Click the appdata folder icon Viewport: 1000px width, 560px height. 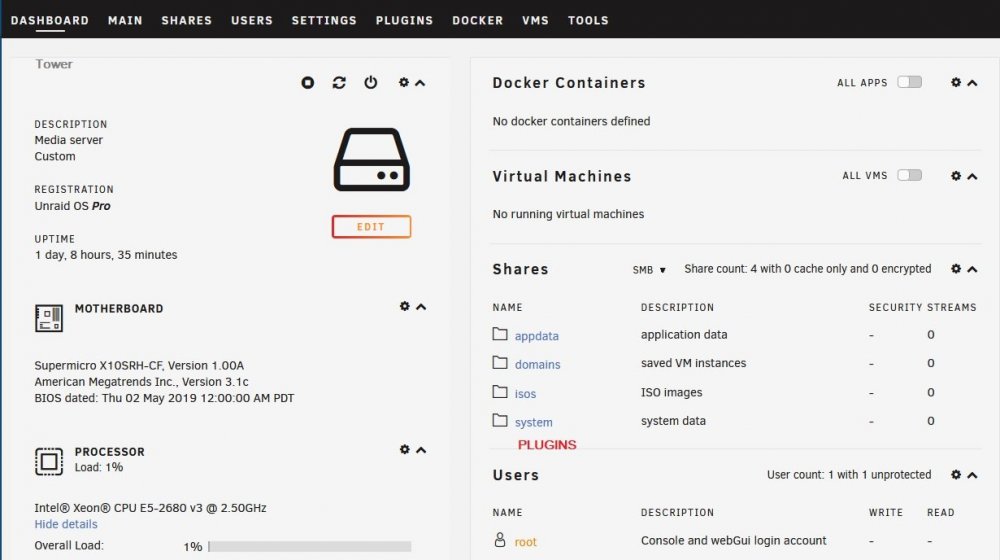click(500, 334)
